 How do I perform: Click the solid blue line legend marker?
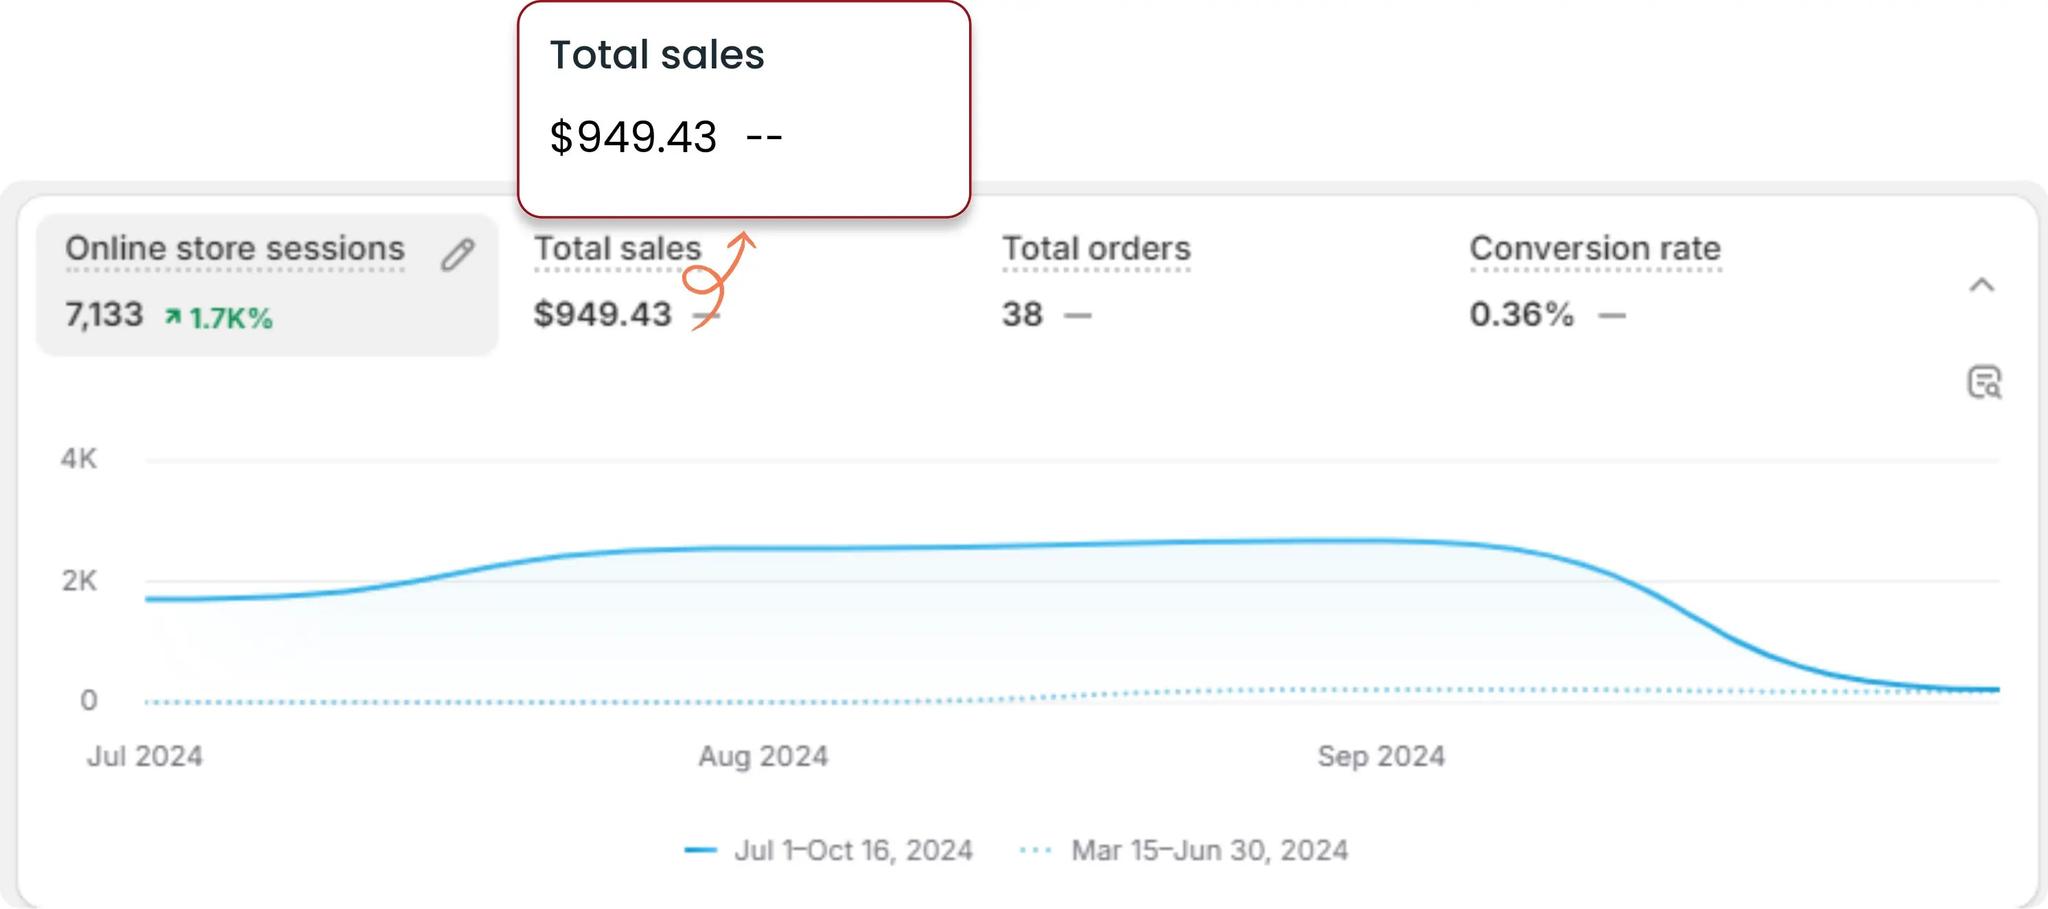coord(700,851)
